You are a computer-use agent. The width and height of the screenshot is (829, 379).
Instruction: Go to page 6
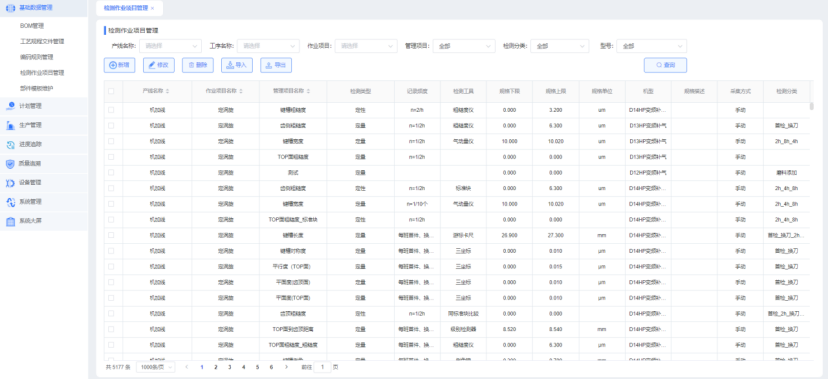click(x=271, y=367)
